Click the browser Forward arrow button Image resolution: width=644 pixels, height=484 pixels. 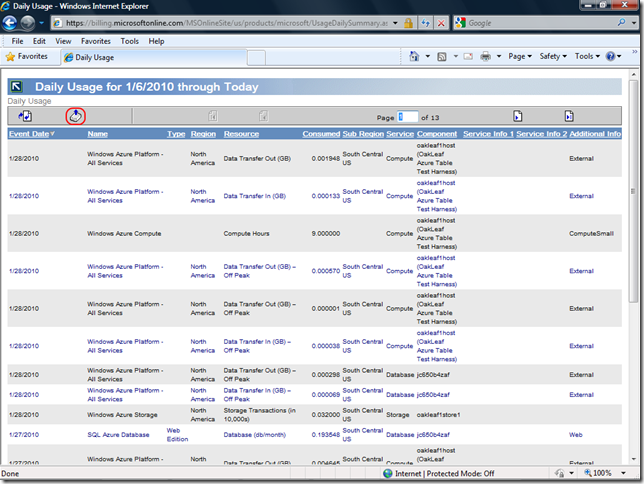tap(28, 23)
